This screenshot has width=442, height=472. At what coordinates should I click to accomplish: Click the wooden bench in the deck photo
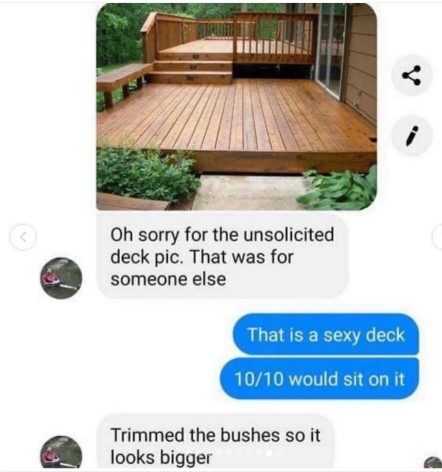coord(123,82)
